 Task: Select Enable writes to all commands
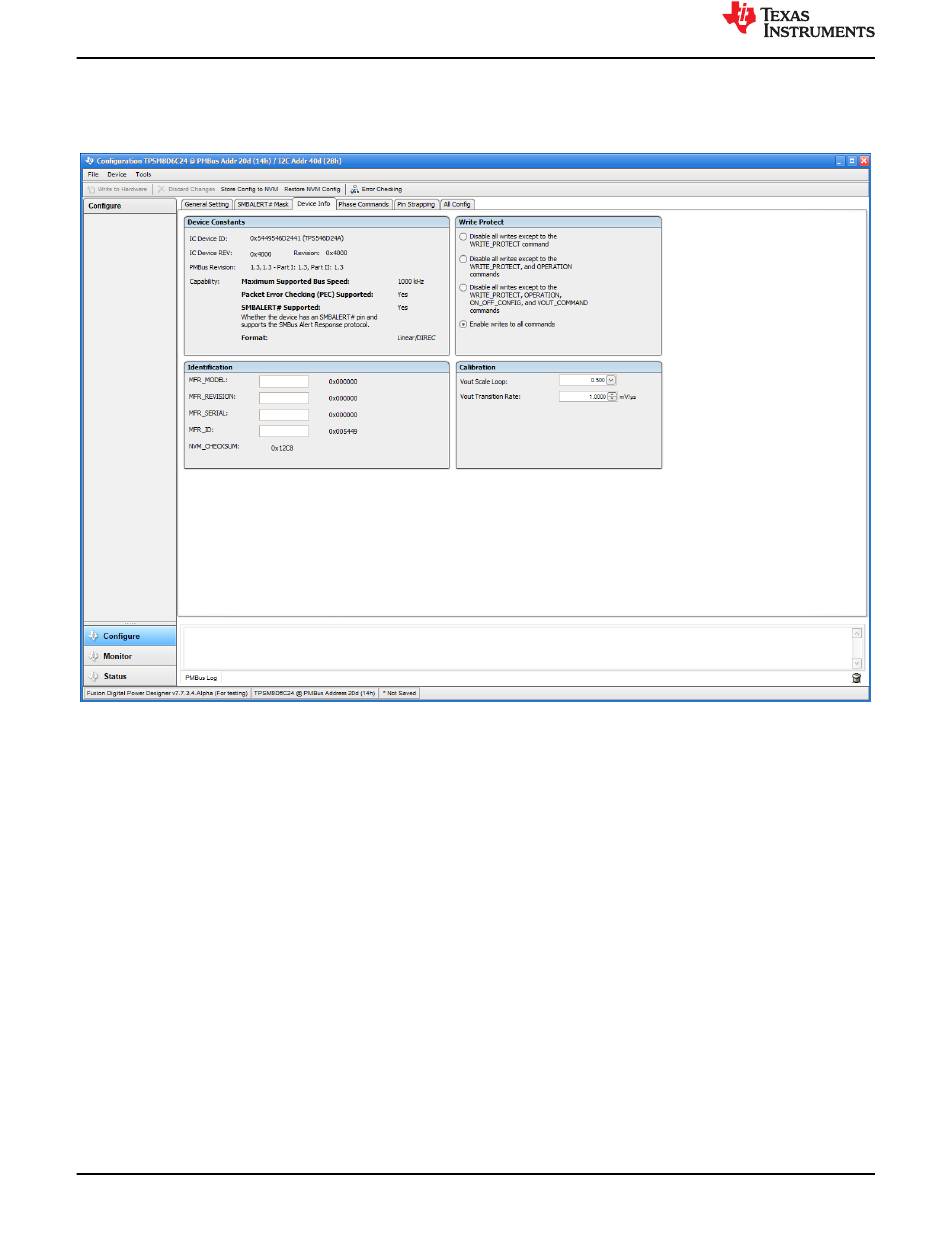[x=463, y=324]
